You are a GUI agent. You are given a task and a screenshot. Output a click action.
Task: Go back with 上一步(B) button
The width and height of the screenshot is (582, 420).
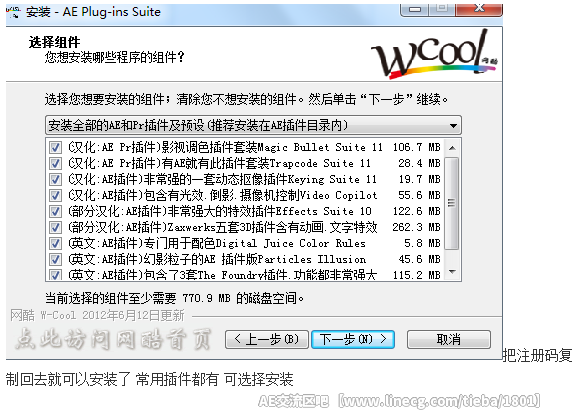tap(267, 339)
